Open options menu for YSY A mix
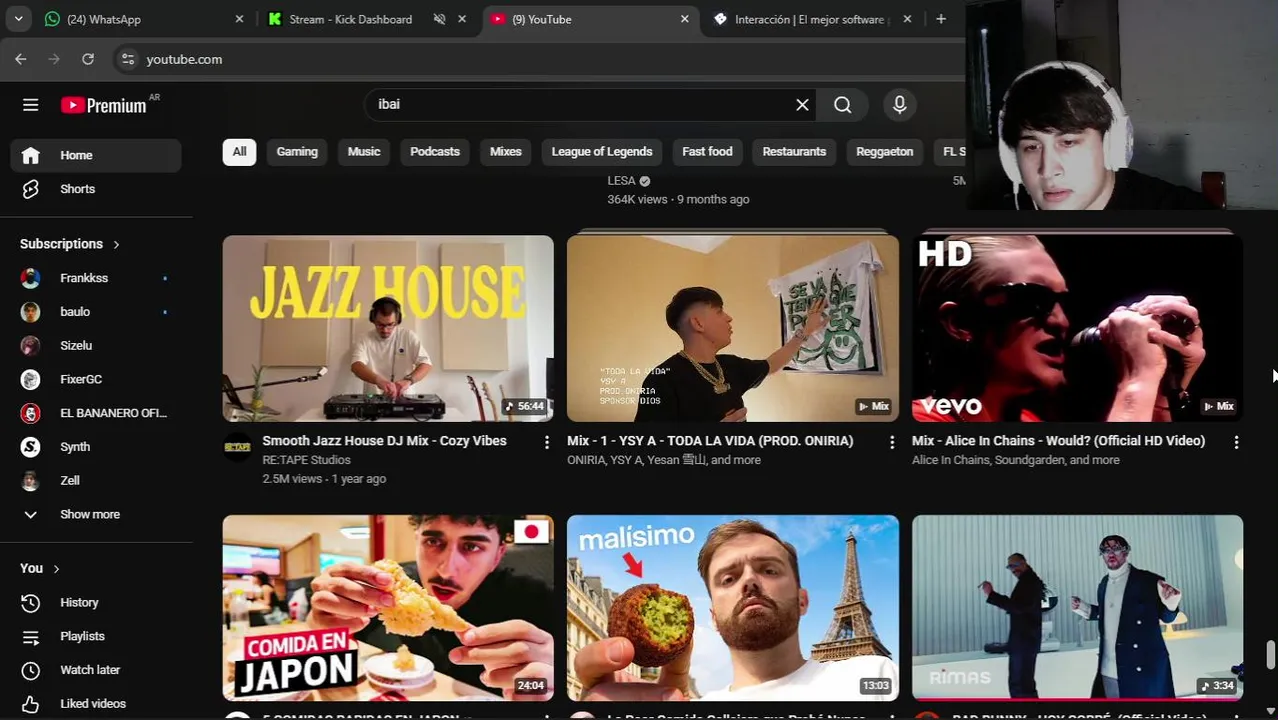 (892, 442)
